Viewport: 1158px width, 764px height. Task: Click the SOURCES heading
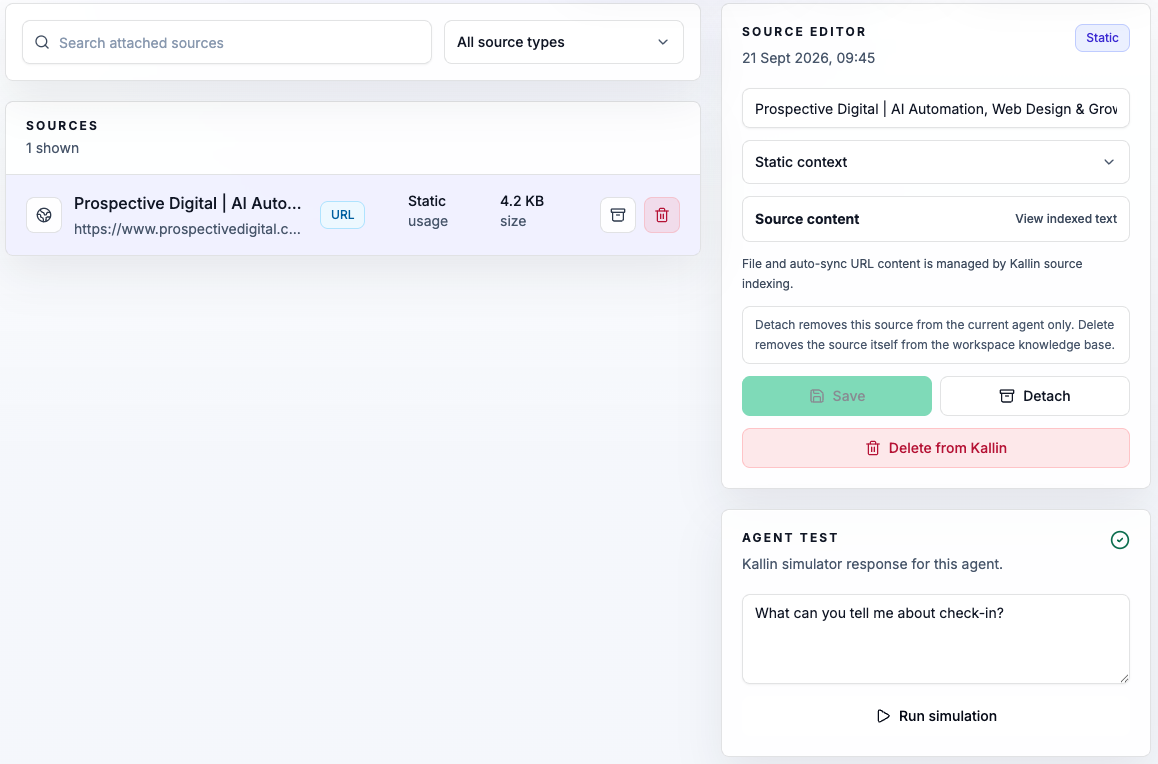(62, 125)
